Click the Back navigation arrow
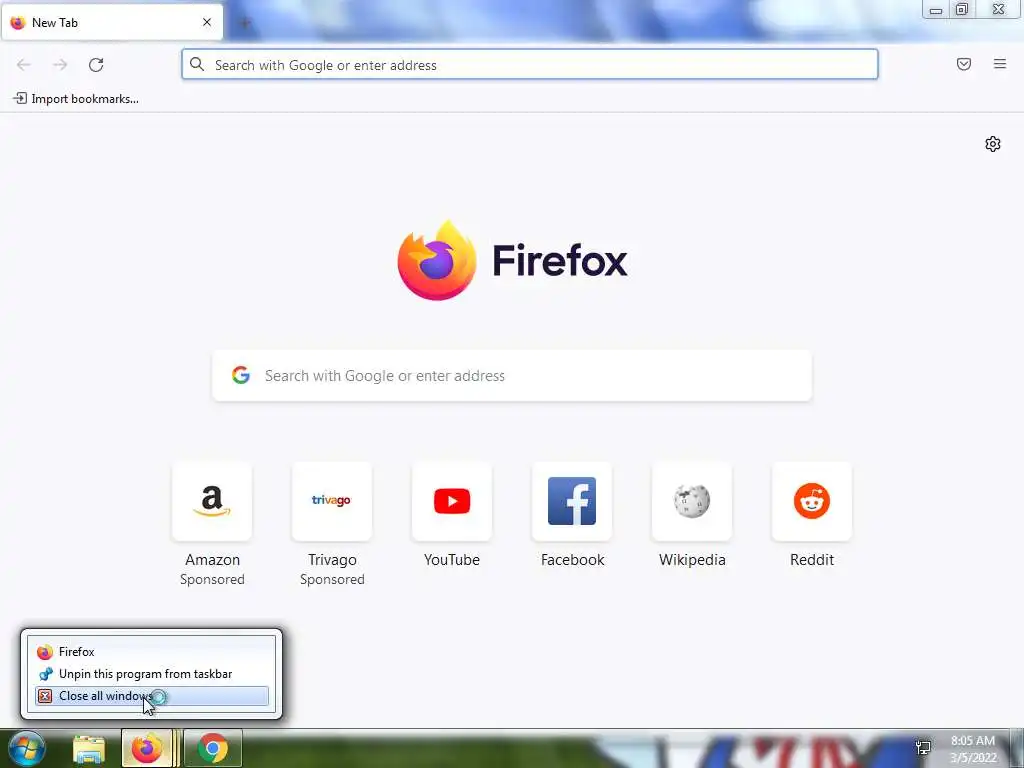The width and height of the screenshot is (1024, 768). [x=24, y=65]
